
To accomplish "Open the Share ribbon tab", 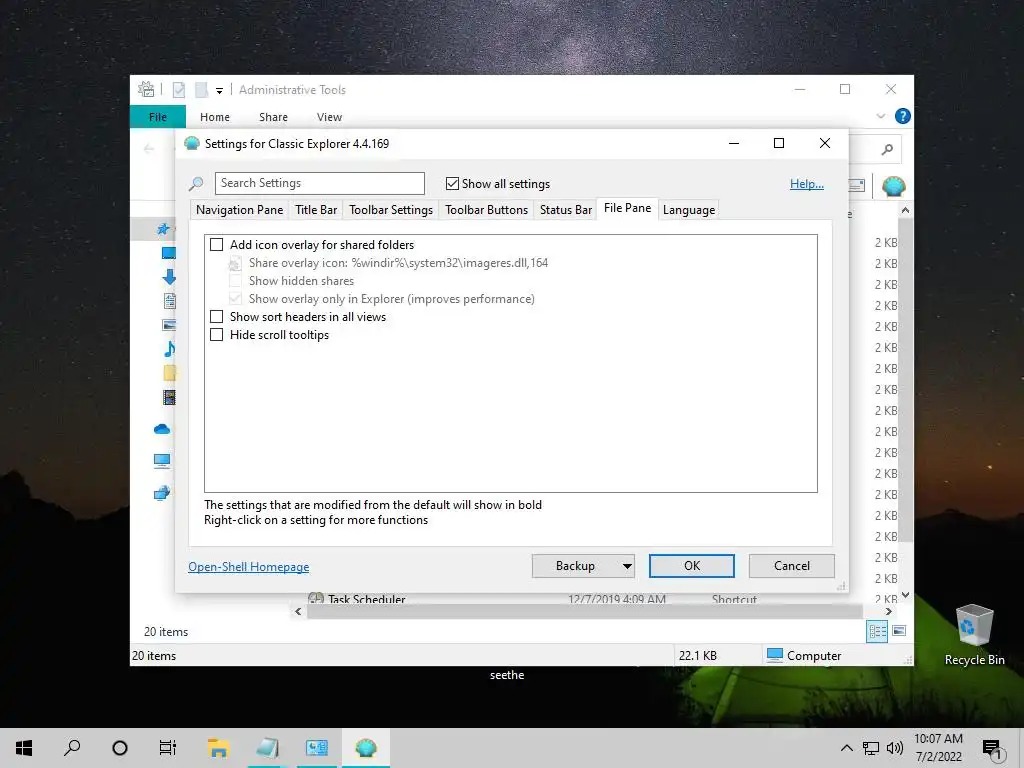I will pyautogui.click(x=273, y=117).
